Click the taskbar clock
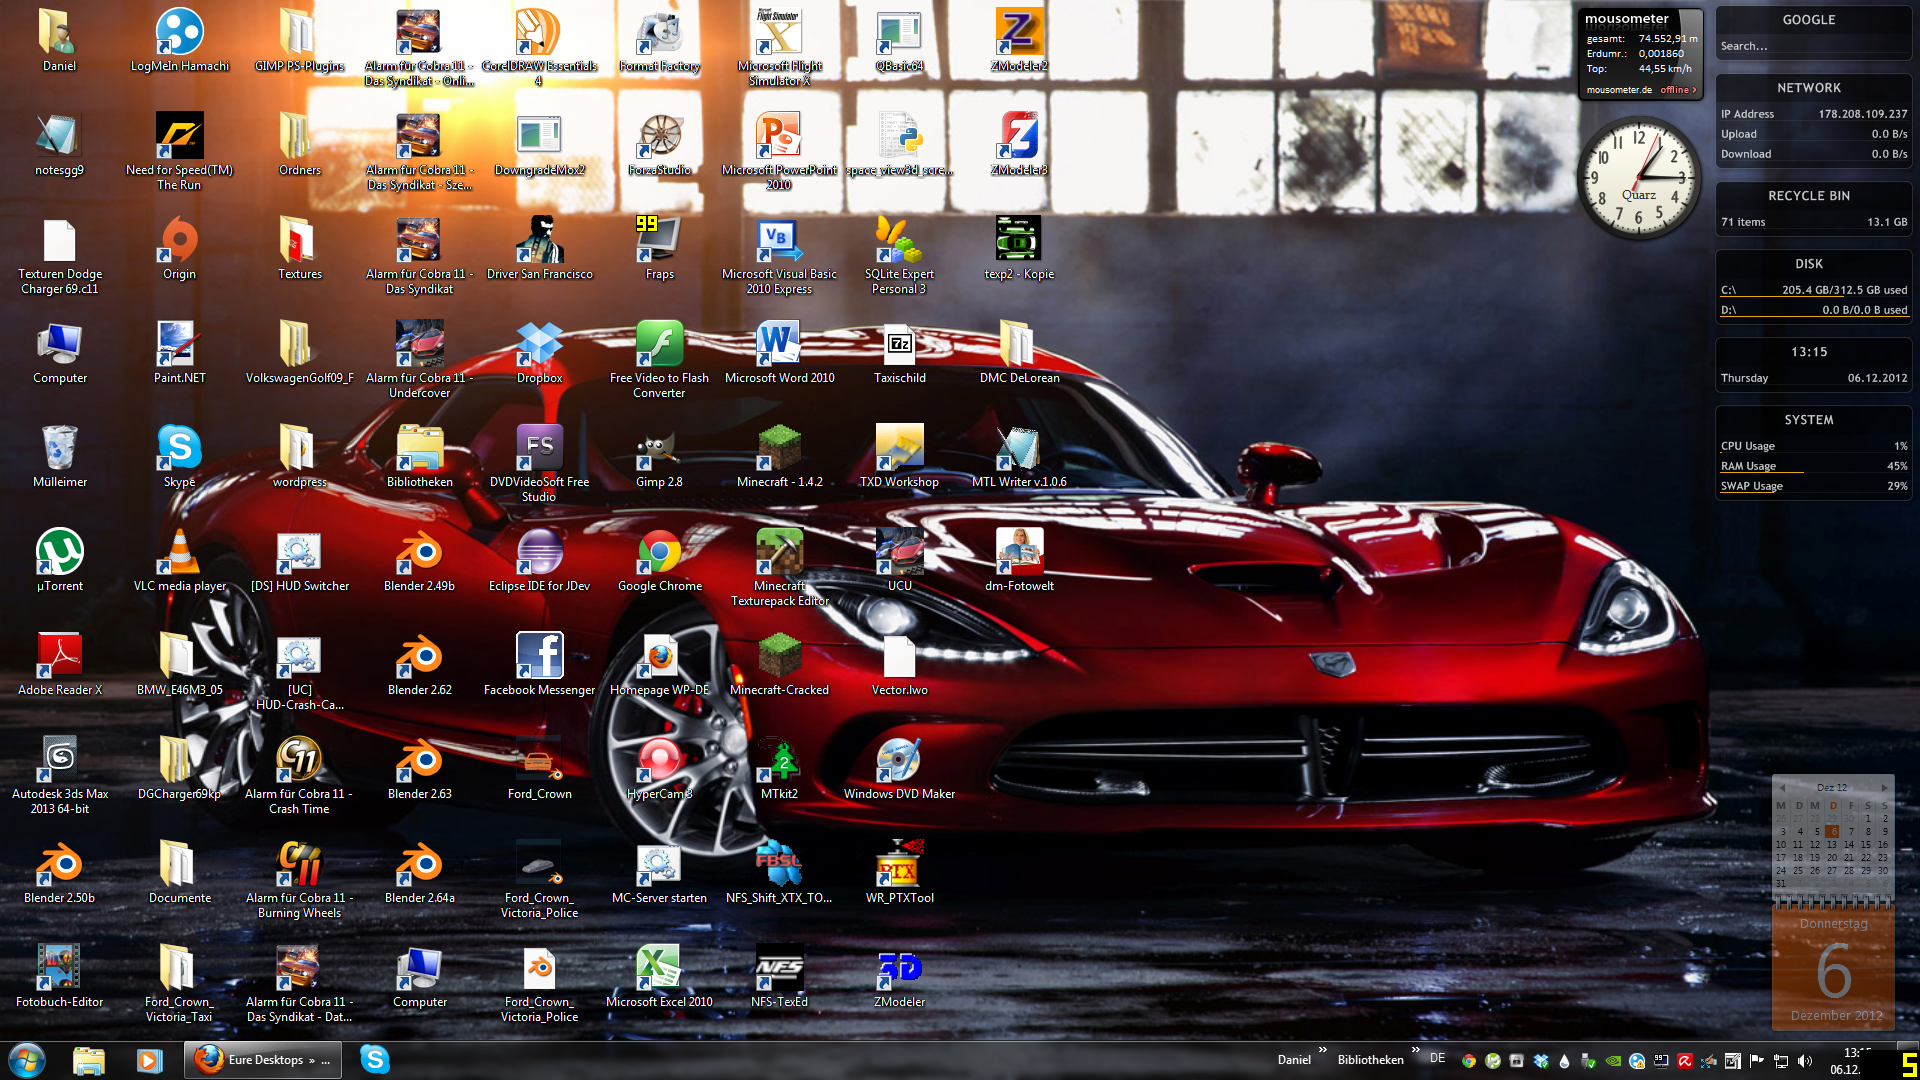Viewport: 1920px width, 1080px height. (1852, 1061)
